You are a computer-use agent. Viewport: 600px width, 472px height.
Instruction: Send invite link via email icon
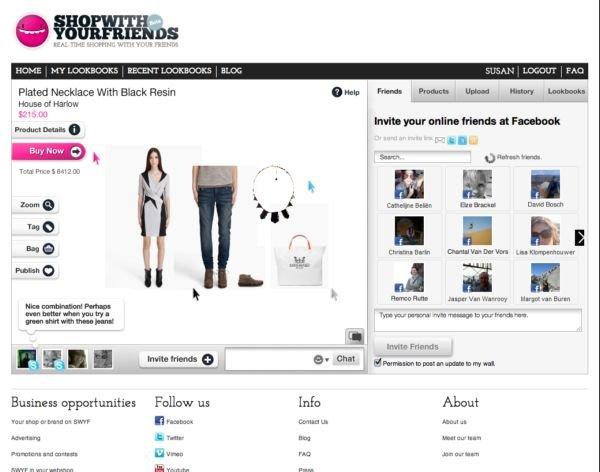(x=440, y=140)
